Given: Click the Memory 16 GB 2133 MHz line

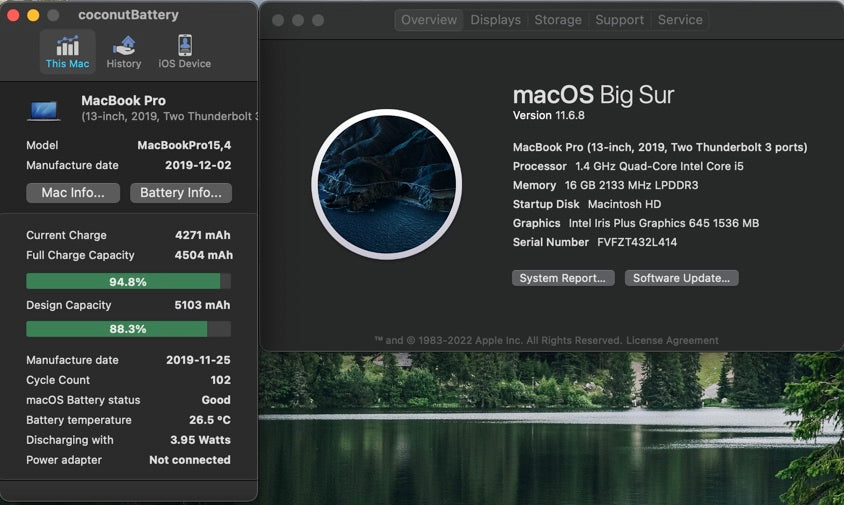Looking at the screenshot, I should 606,185.
